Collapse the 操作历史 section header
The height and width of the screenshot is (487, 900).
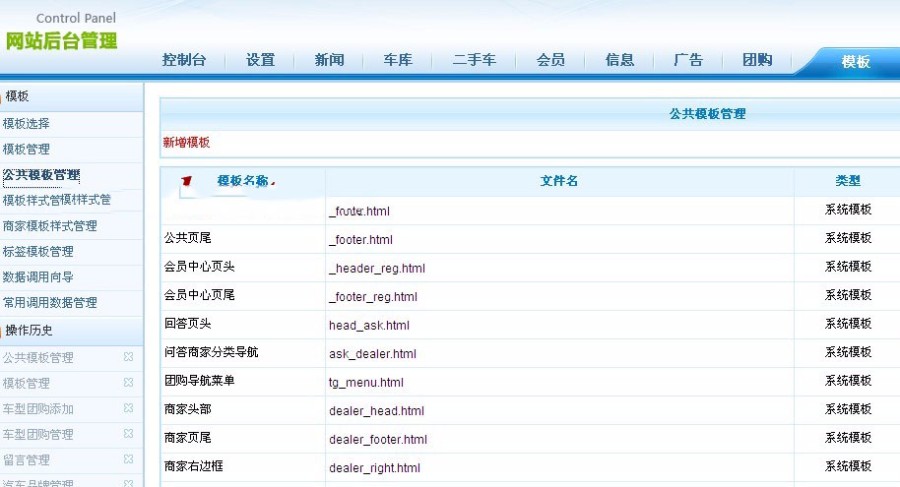[x=71, y=330]
